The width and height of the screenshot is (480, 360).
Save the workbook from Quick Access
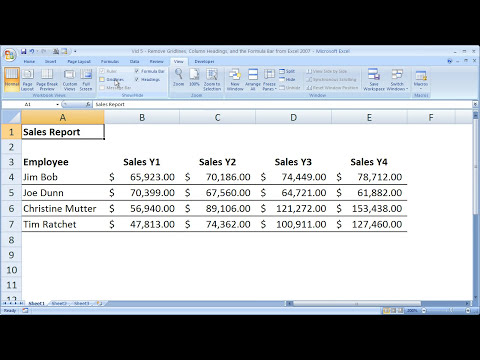[24, 51]
